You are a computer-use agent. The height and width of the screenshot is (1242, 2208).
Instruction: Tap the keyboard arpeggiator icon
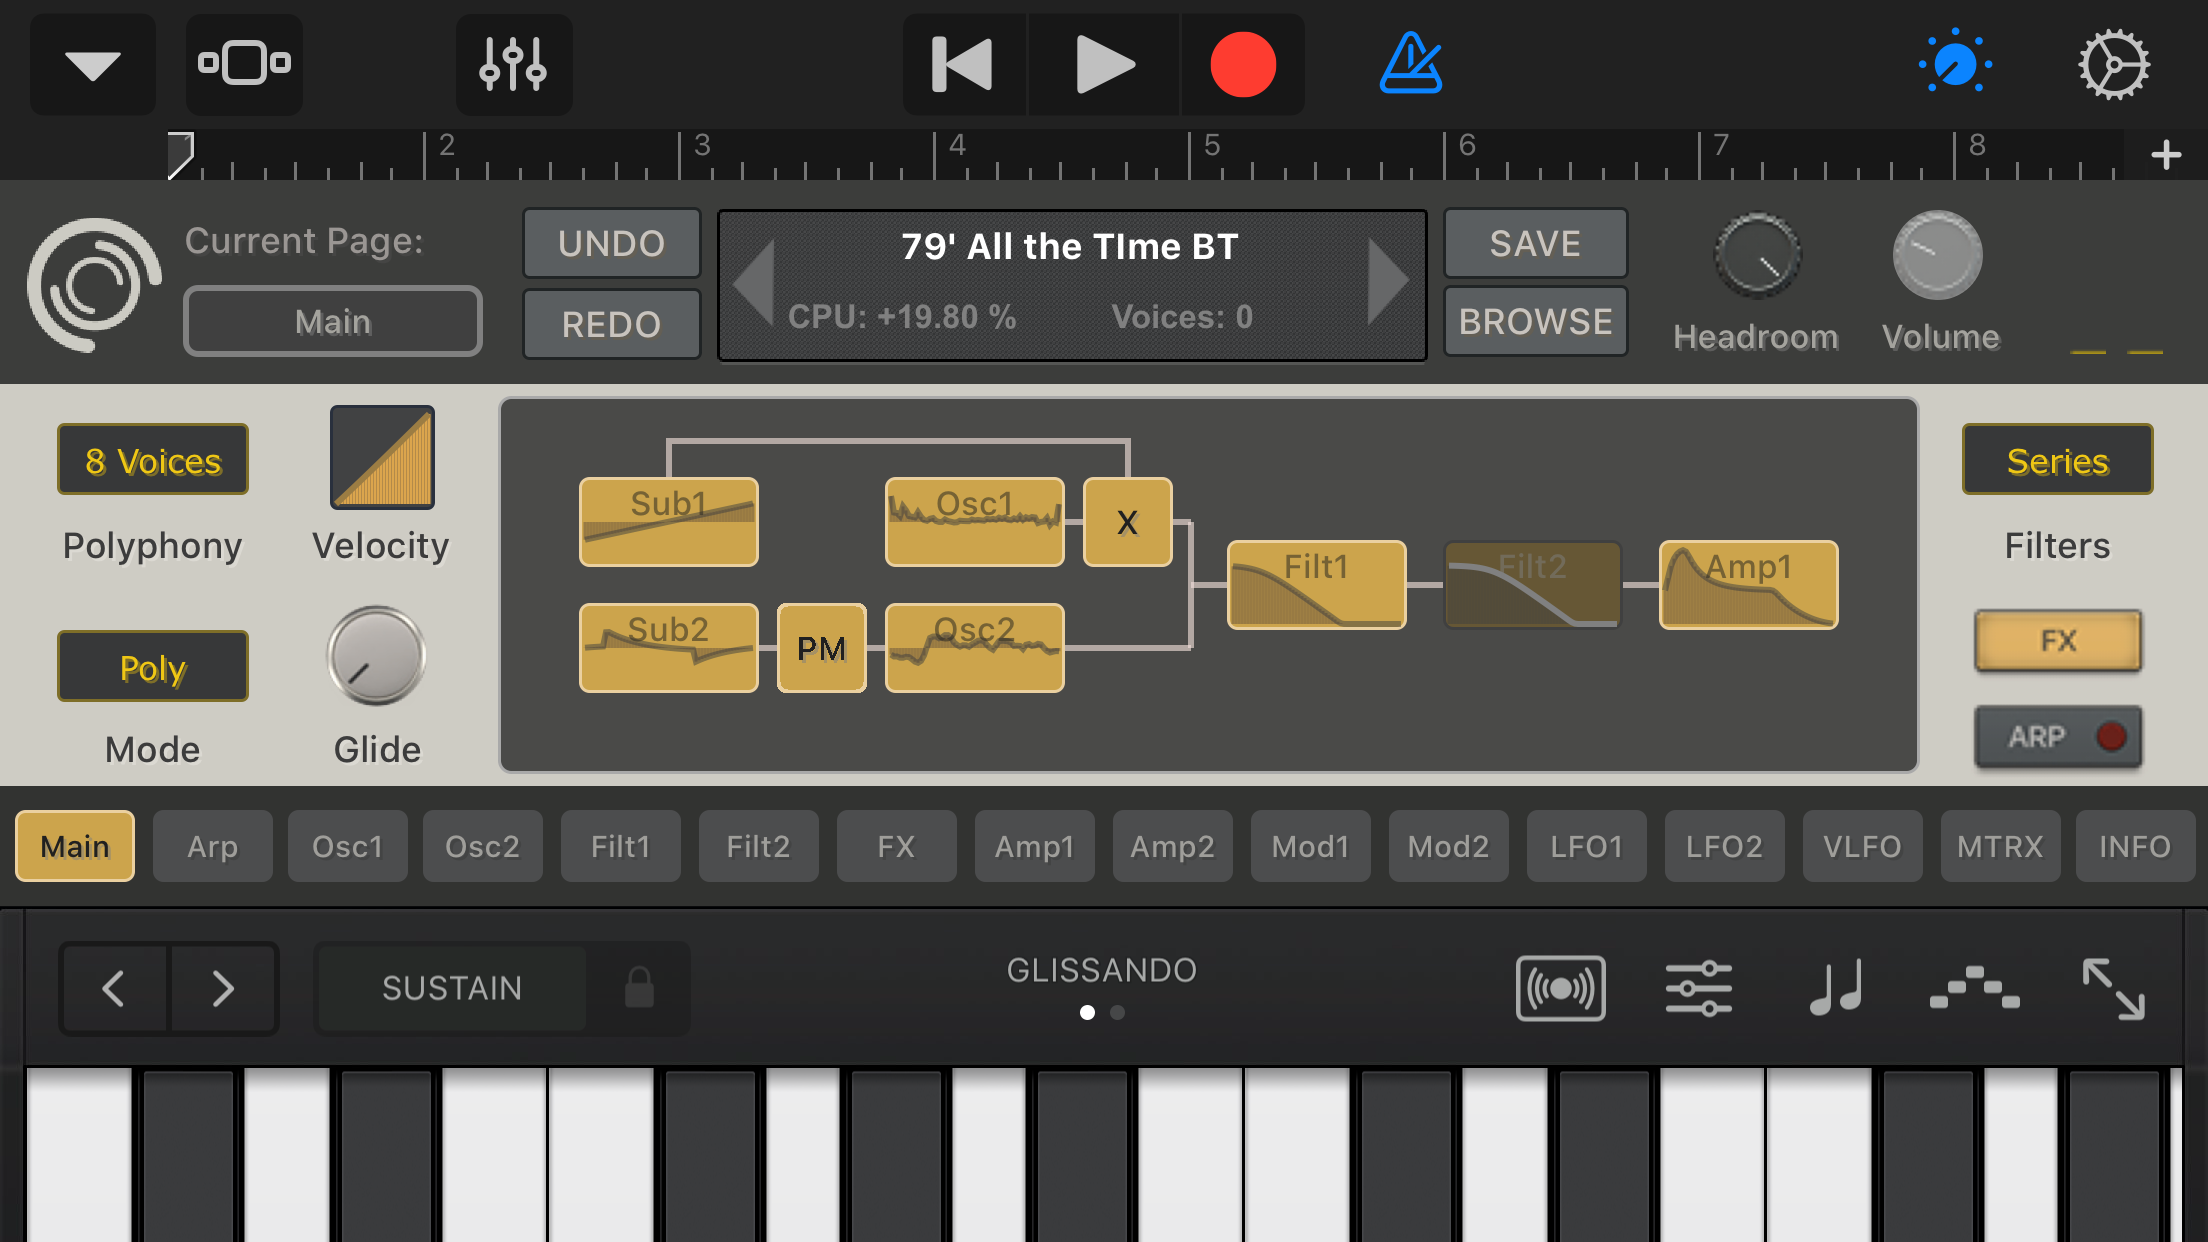click(x=1974, y=988)
